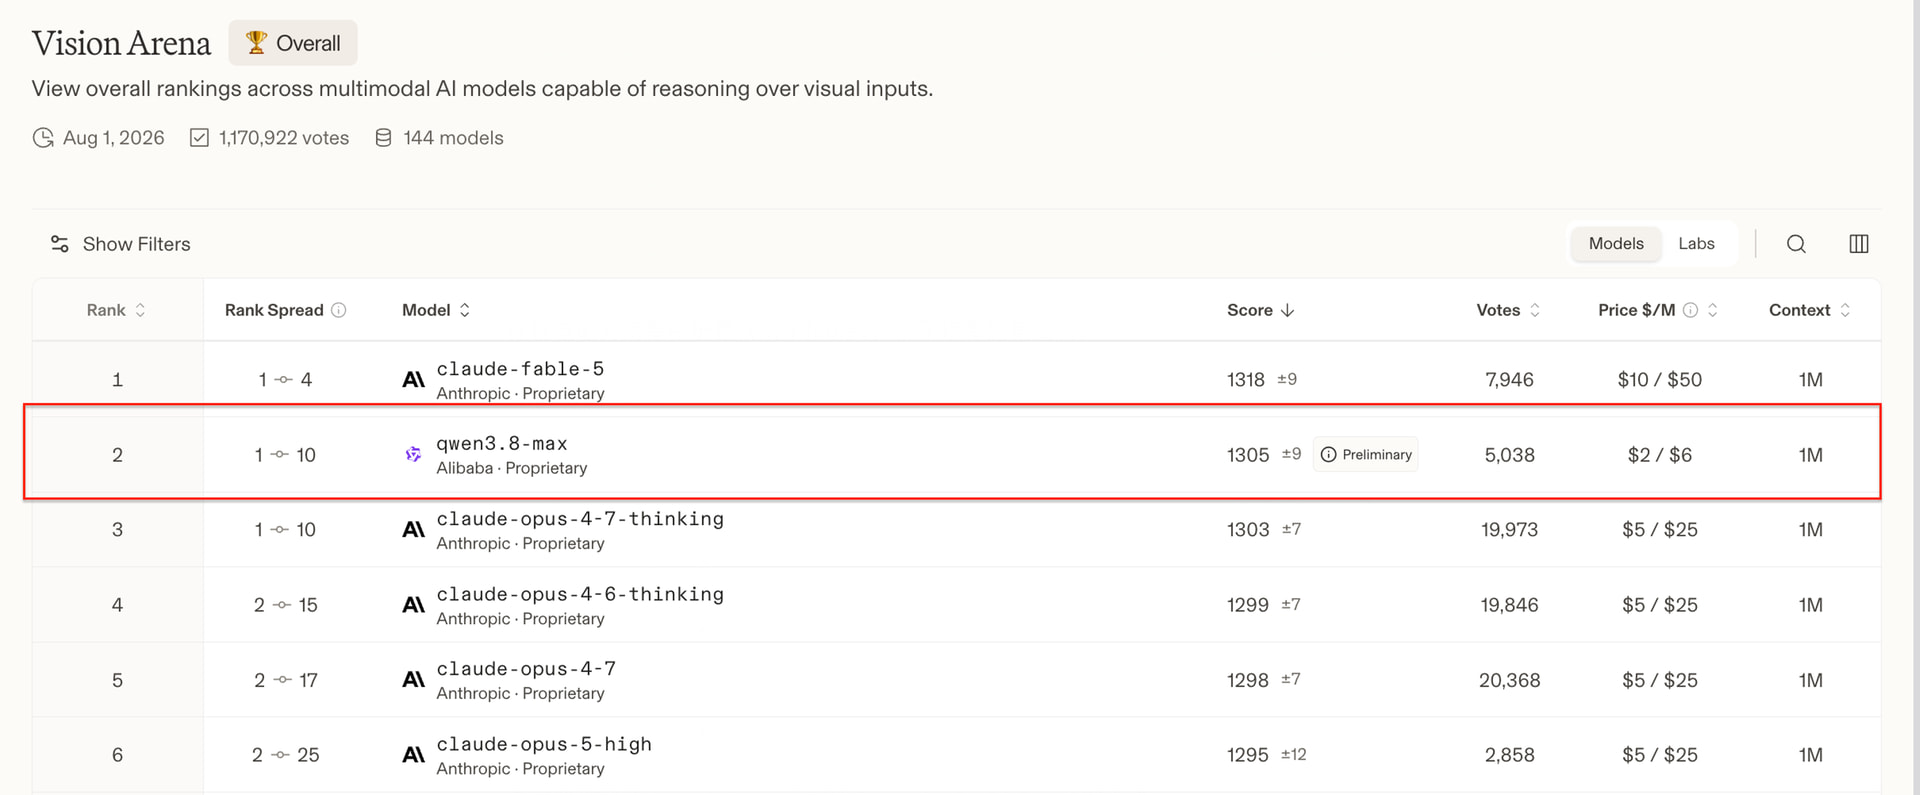Click the database icon beside 144 models
Screen dimensions: 1920x795
tap(383, 138)
